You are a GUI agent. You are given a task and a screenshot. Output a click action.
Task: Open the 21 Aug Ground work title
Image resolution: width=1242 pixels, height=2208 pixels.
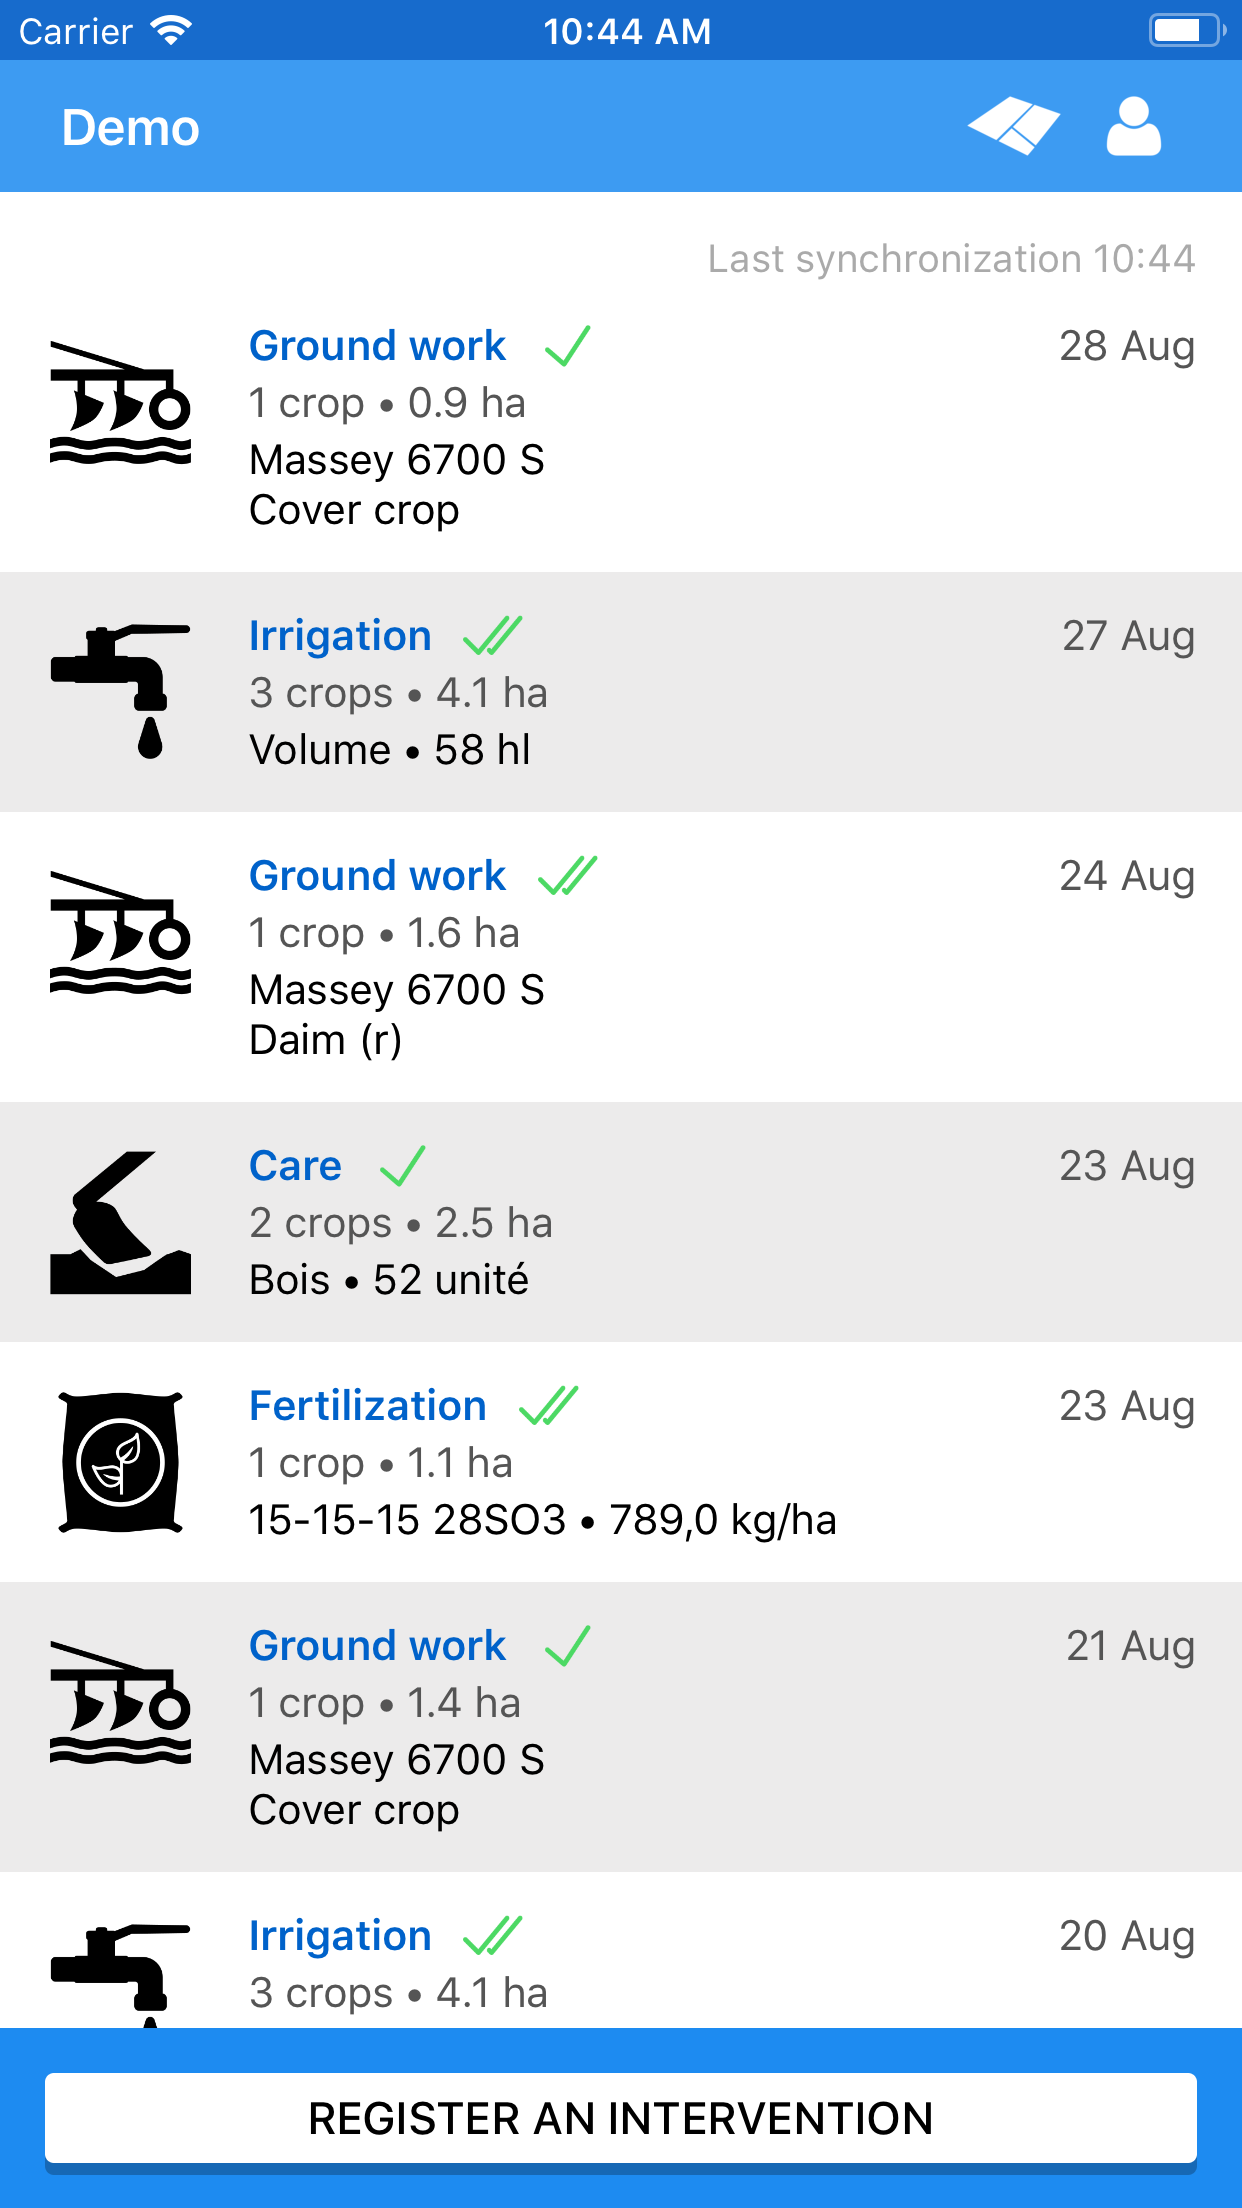(x=377, y=1646)
